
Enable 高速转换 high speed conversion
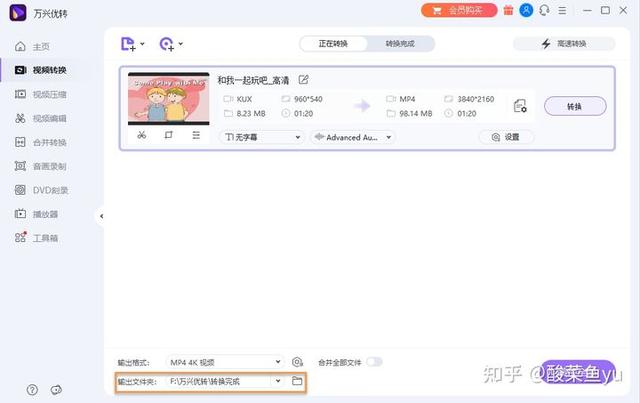[x=564, y=44]
